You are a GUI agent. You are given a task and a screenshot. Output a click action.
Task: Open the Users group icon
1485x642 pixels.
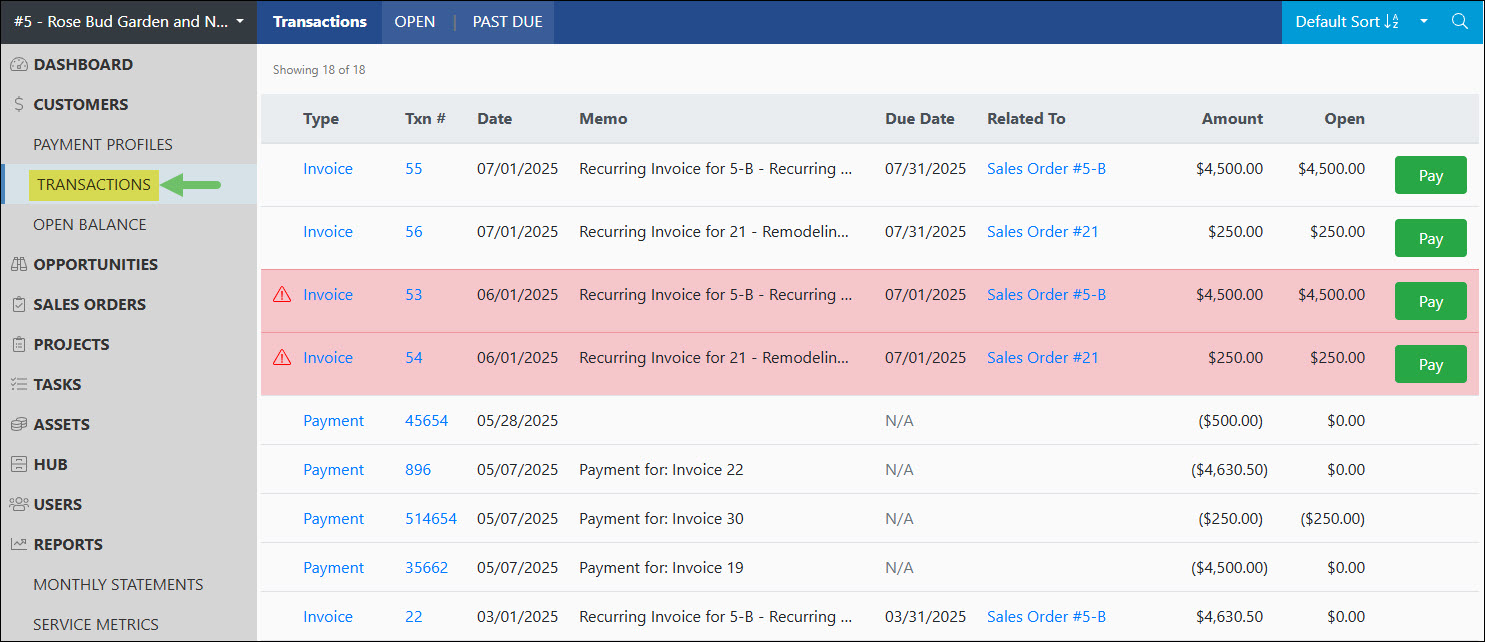click(x=20, y=504)
